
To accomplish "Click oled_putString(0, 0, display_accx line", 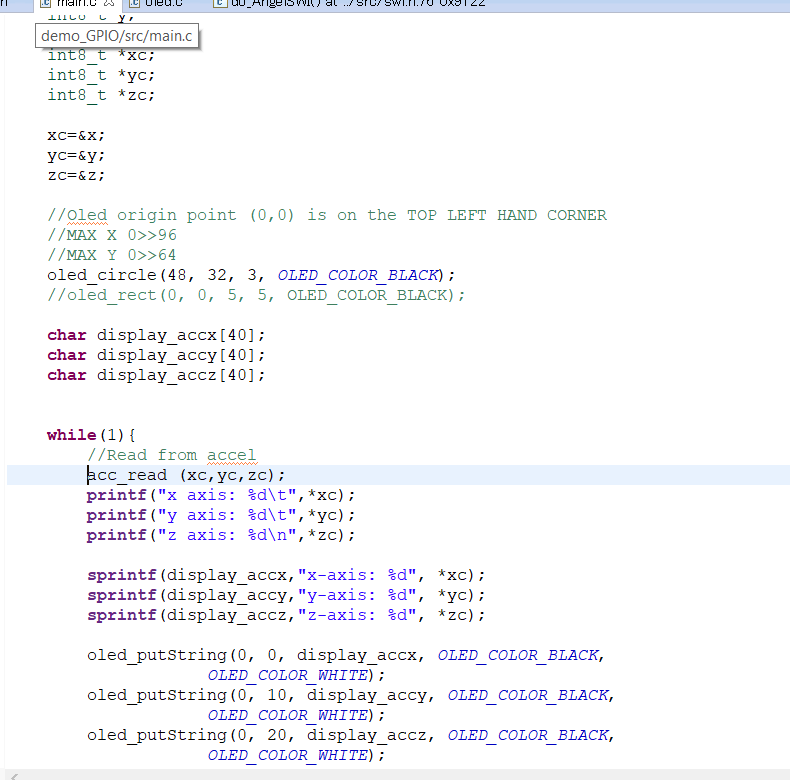I will tap(346, 655).
